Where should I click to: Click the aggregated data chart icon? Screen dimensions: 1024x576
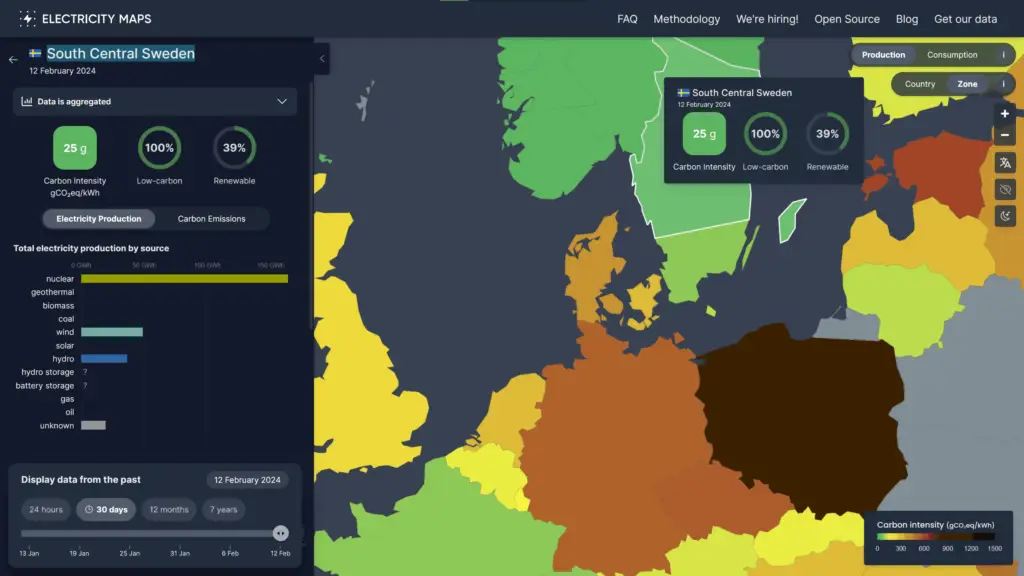point(27,102)
